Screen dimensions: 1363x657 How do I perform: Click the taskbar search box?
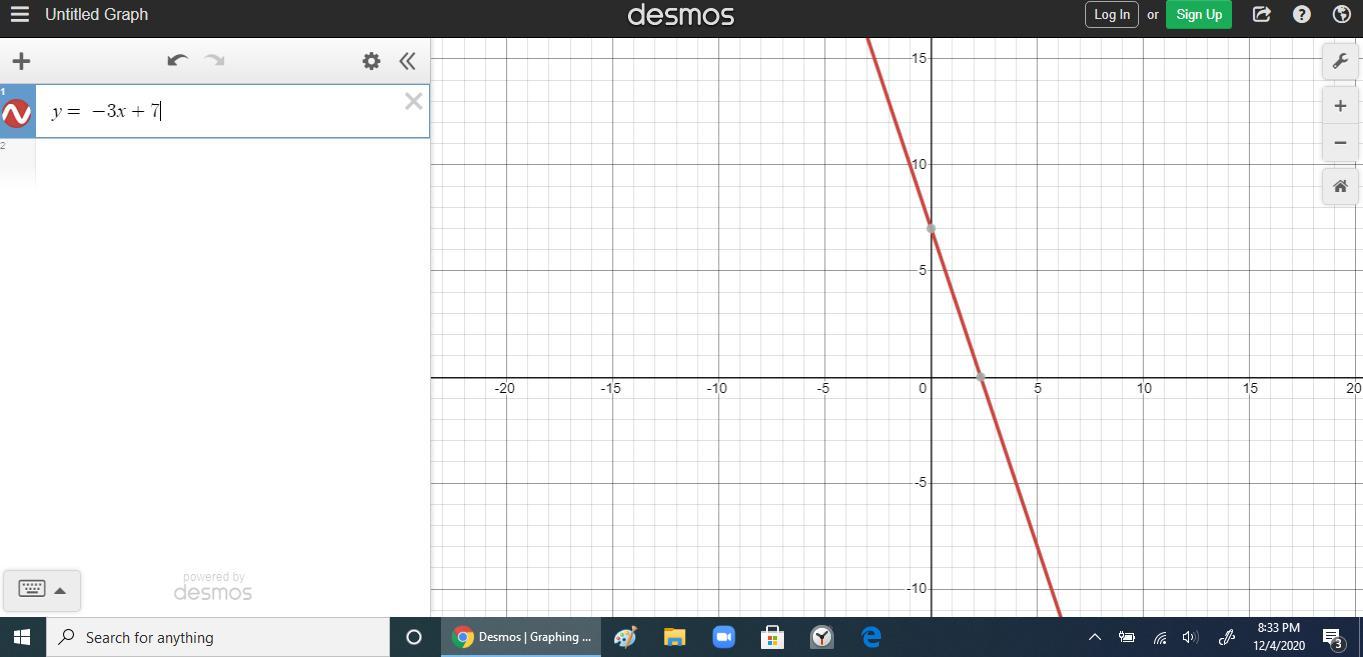coord(218,637)
